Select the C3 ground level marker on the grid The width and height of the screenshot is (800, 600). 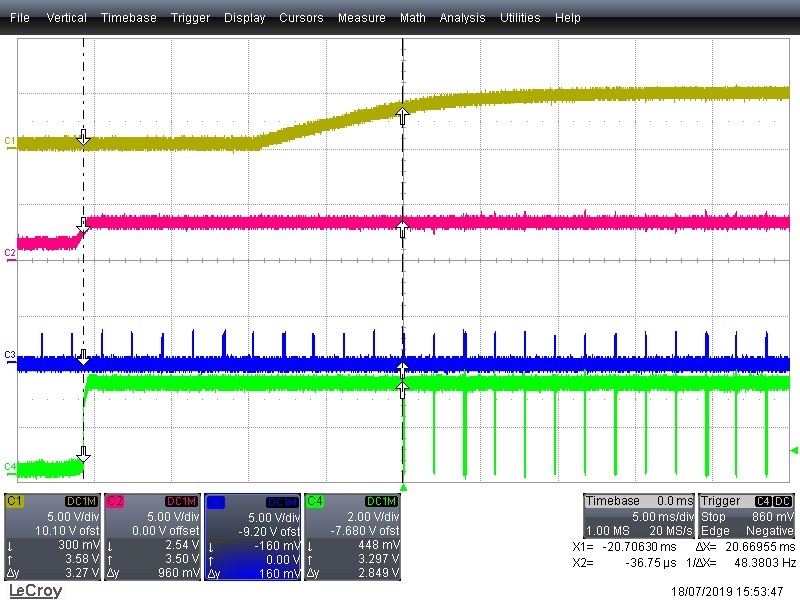coord(10,356)
